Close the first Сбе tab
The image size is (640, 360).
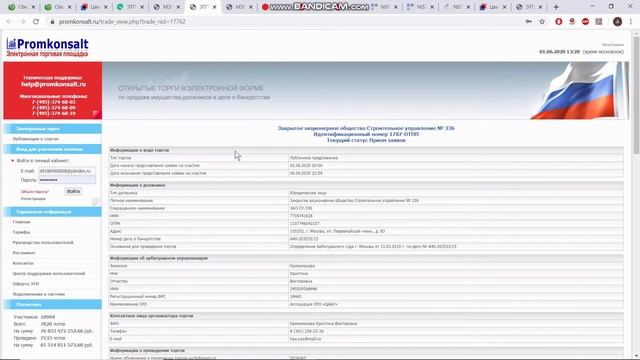point(33,7)
